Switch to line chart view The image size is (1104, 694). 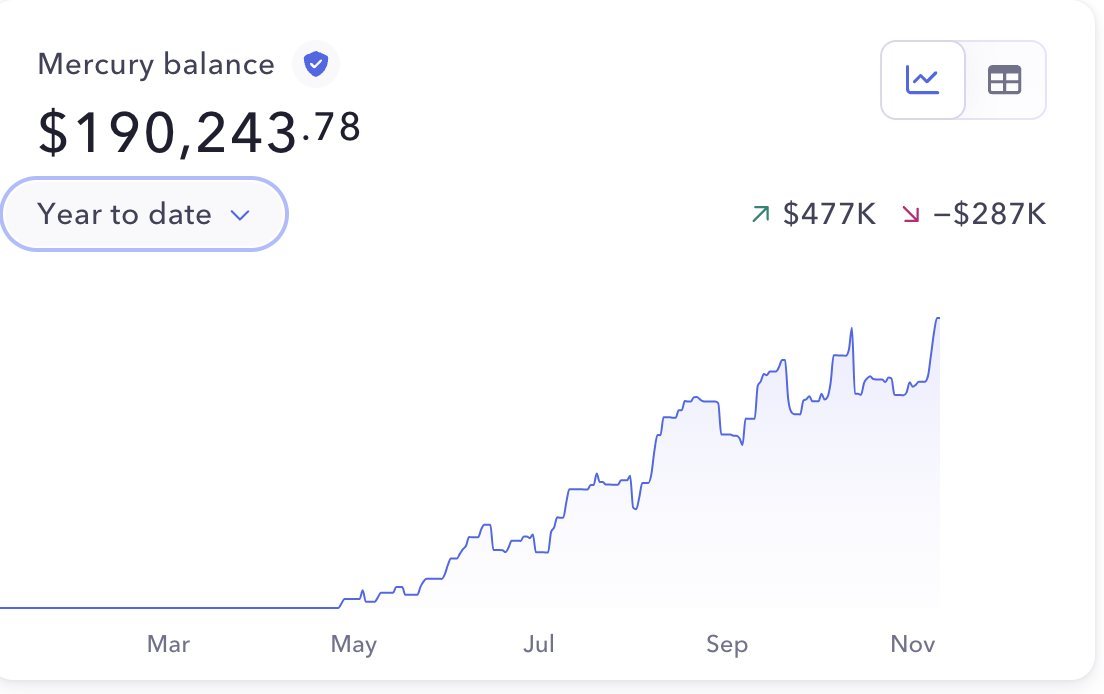click(922, 80)
